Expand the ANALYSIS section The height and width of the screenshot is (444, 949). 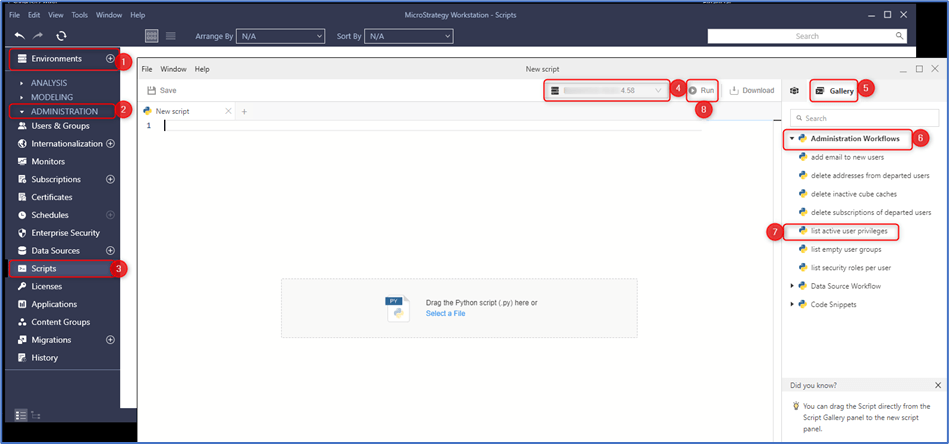pos(22,83)
